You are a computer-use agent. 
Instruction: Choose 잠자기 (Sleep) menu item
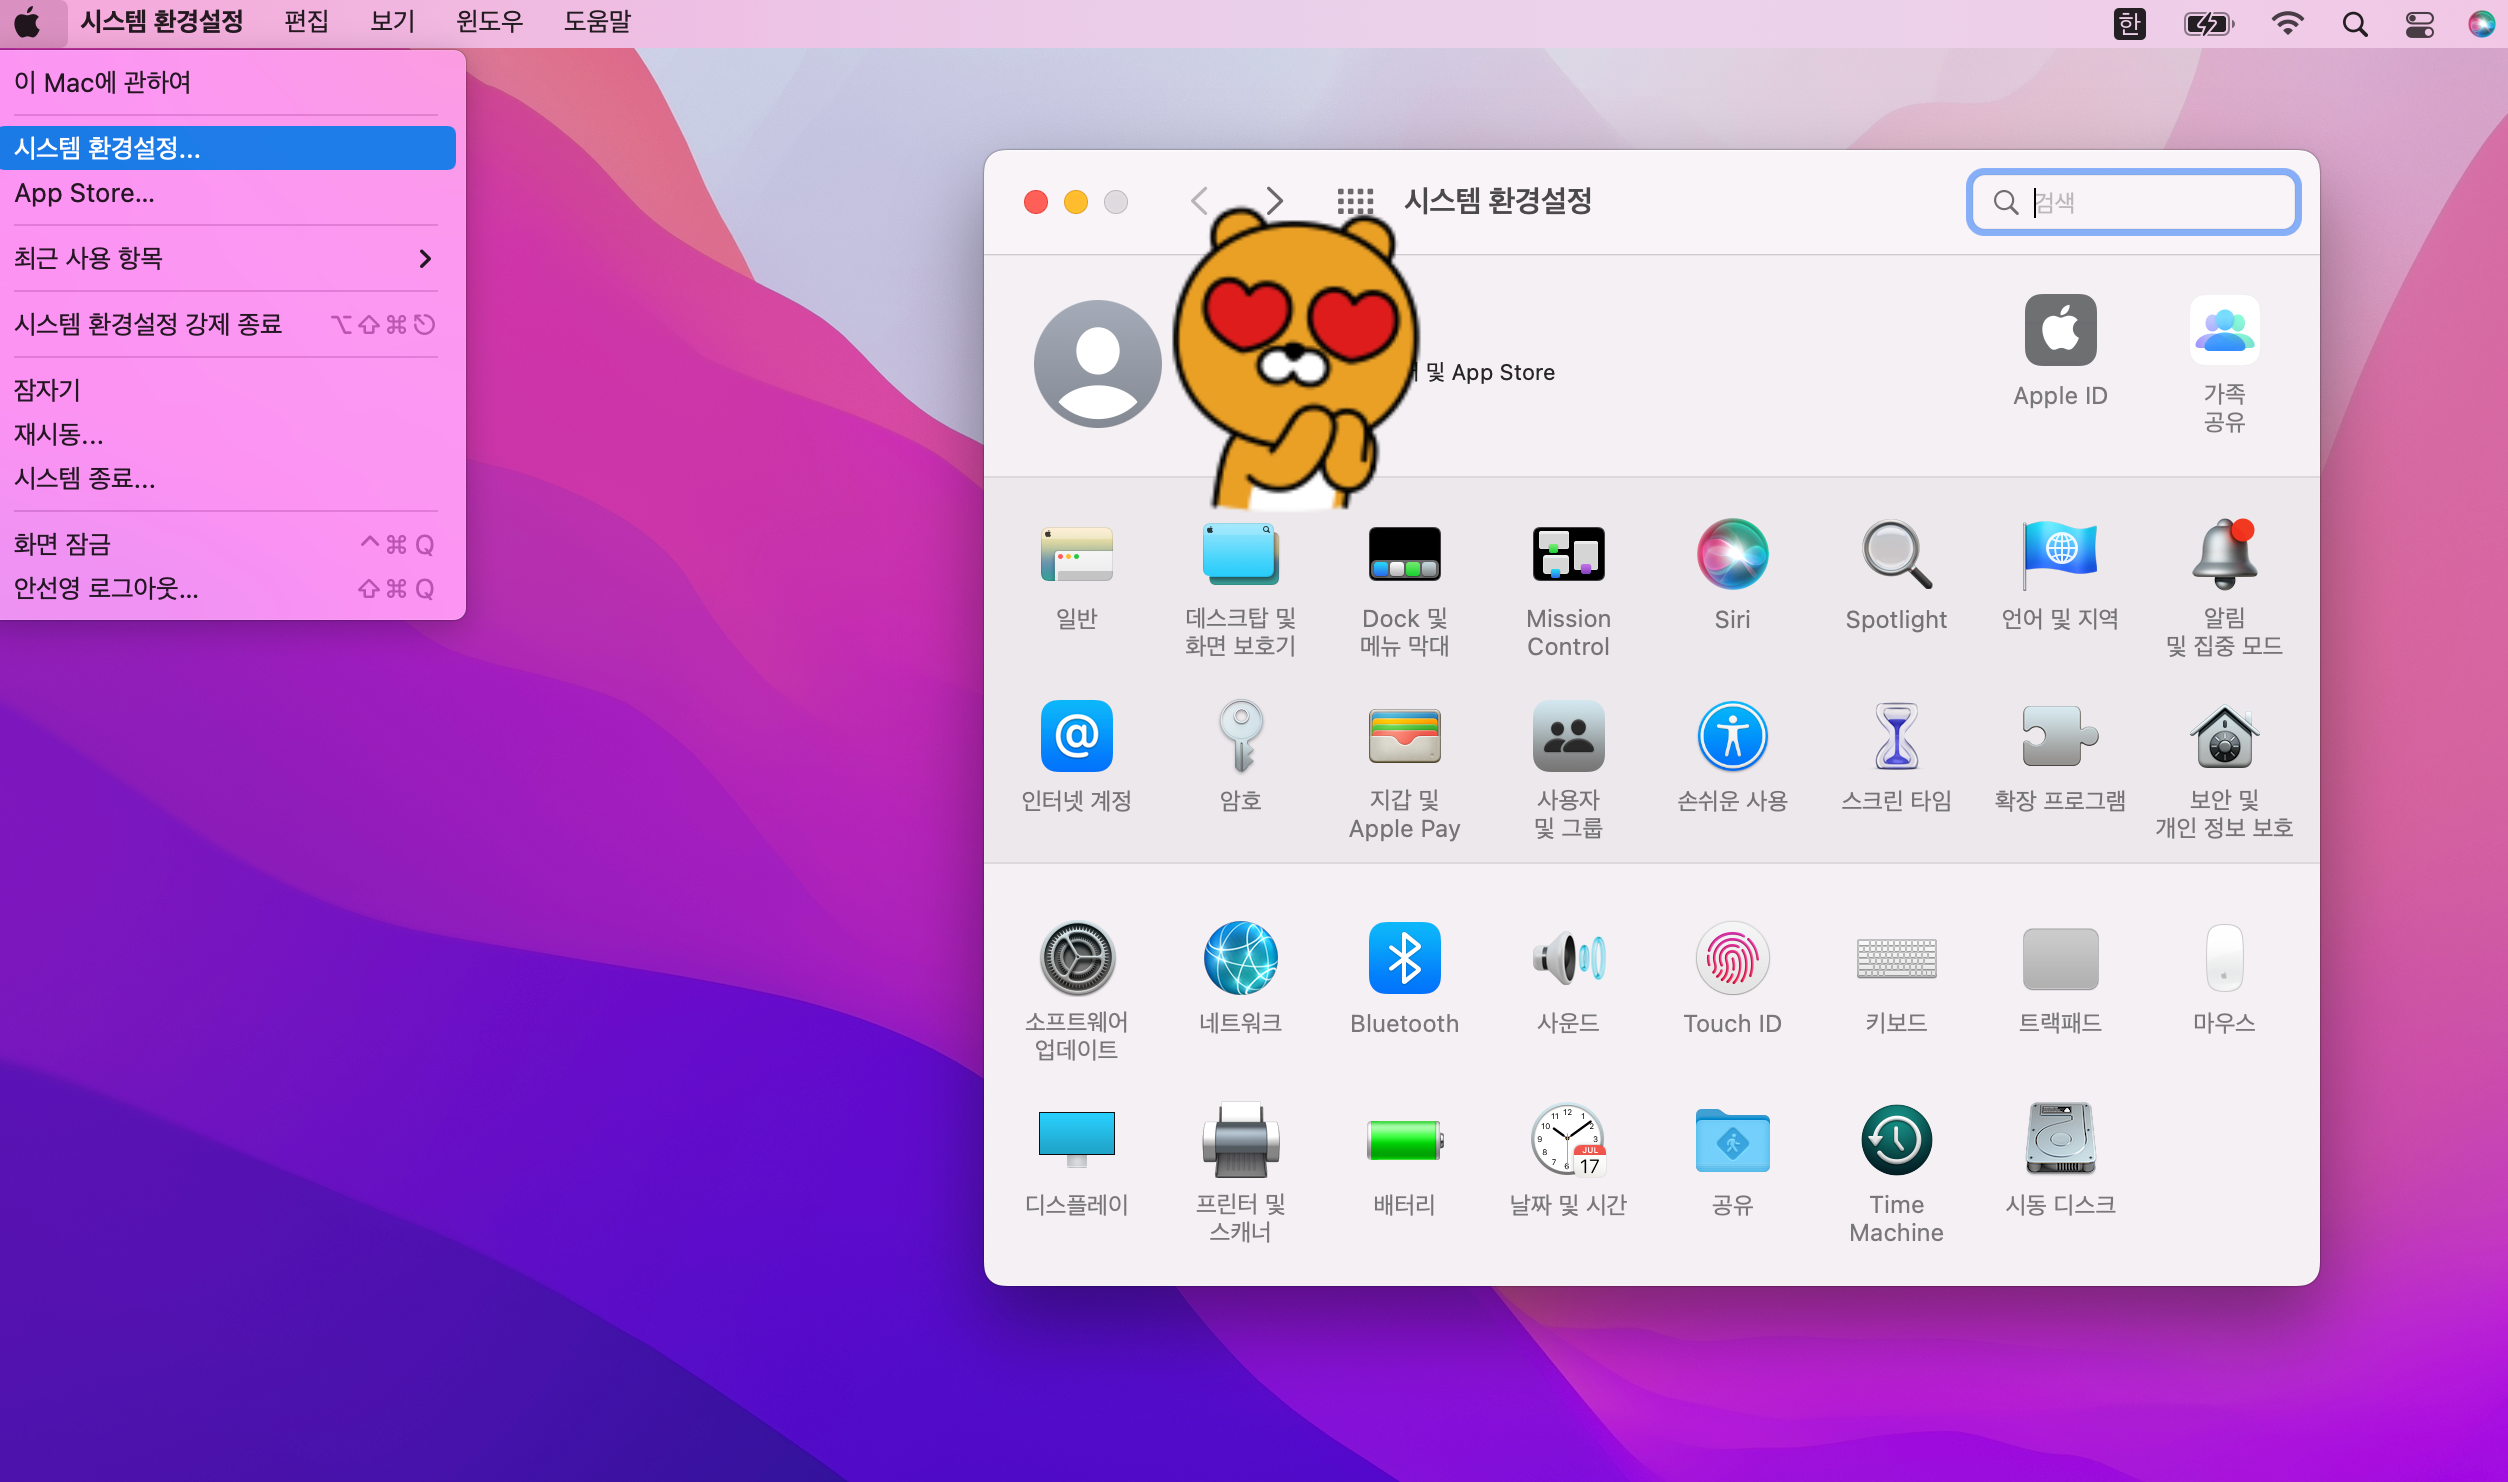pos(228,390)
